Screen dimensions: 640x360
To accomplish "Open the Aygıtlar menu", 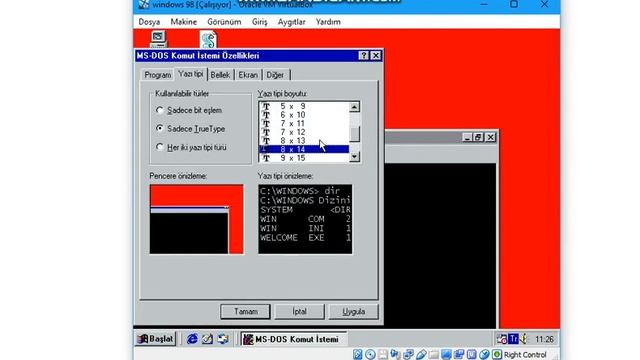I will (291, 22).
